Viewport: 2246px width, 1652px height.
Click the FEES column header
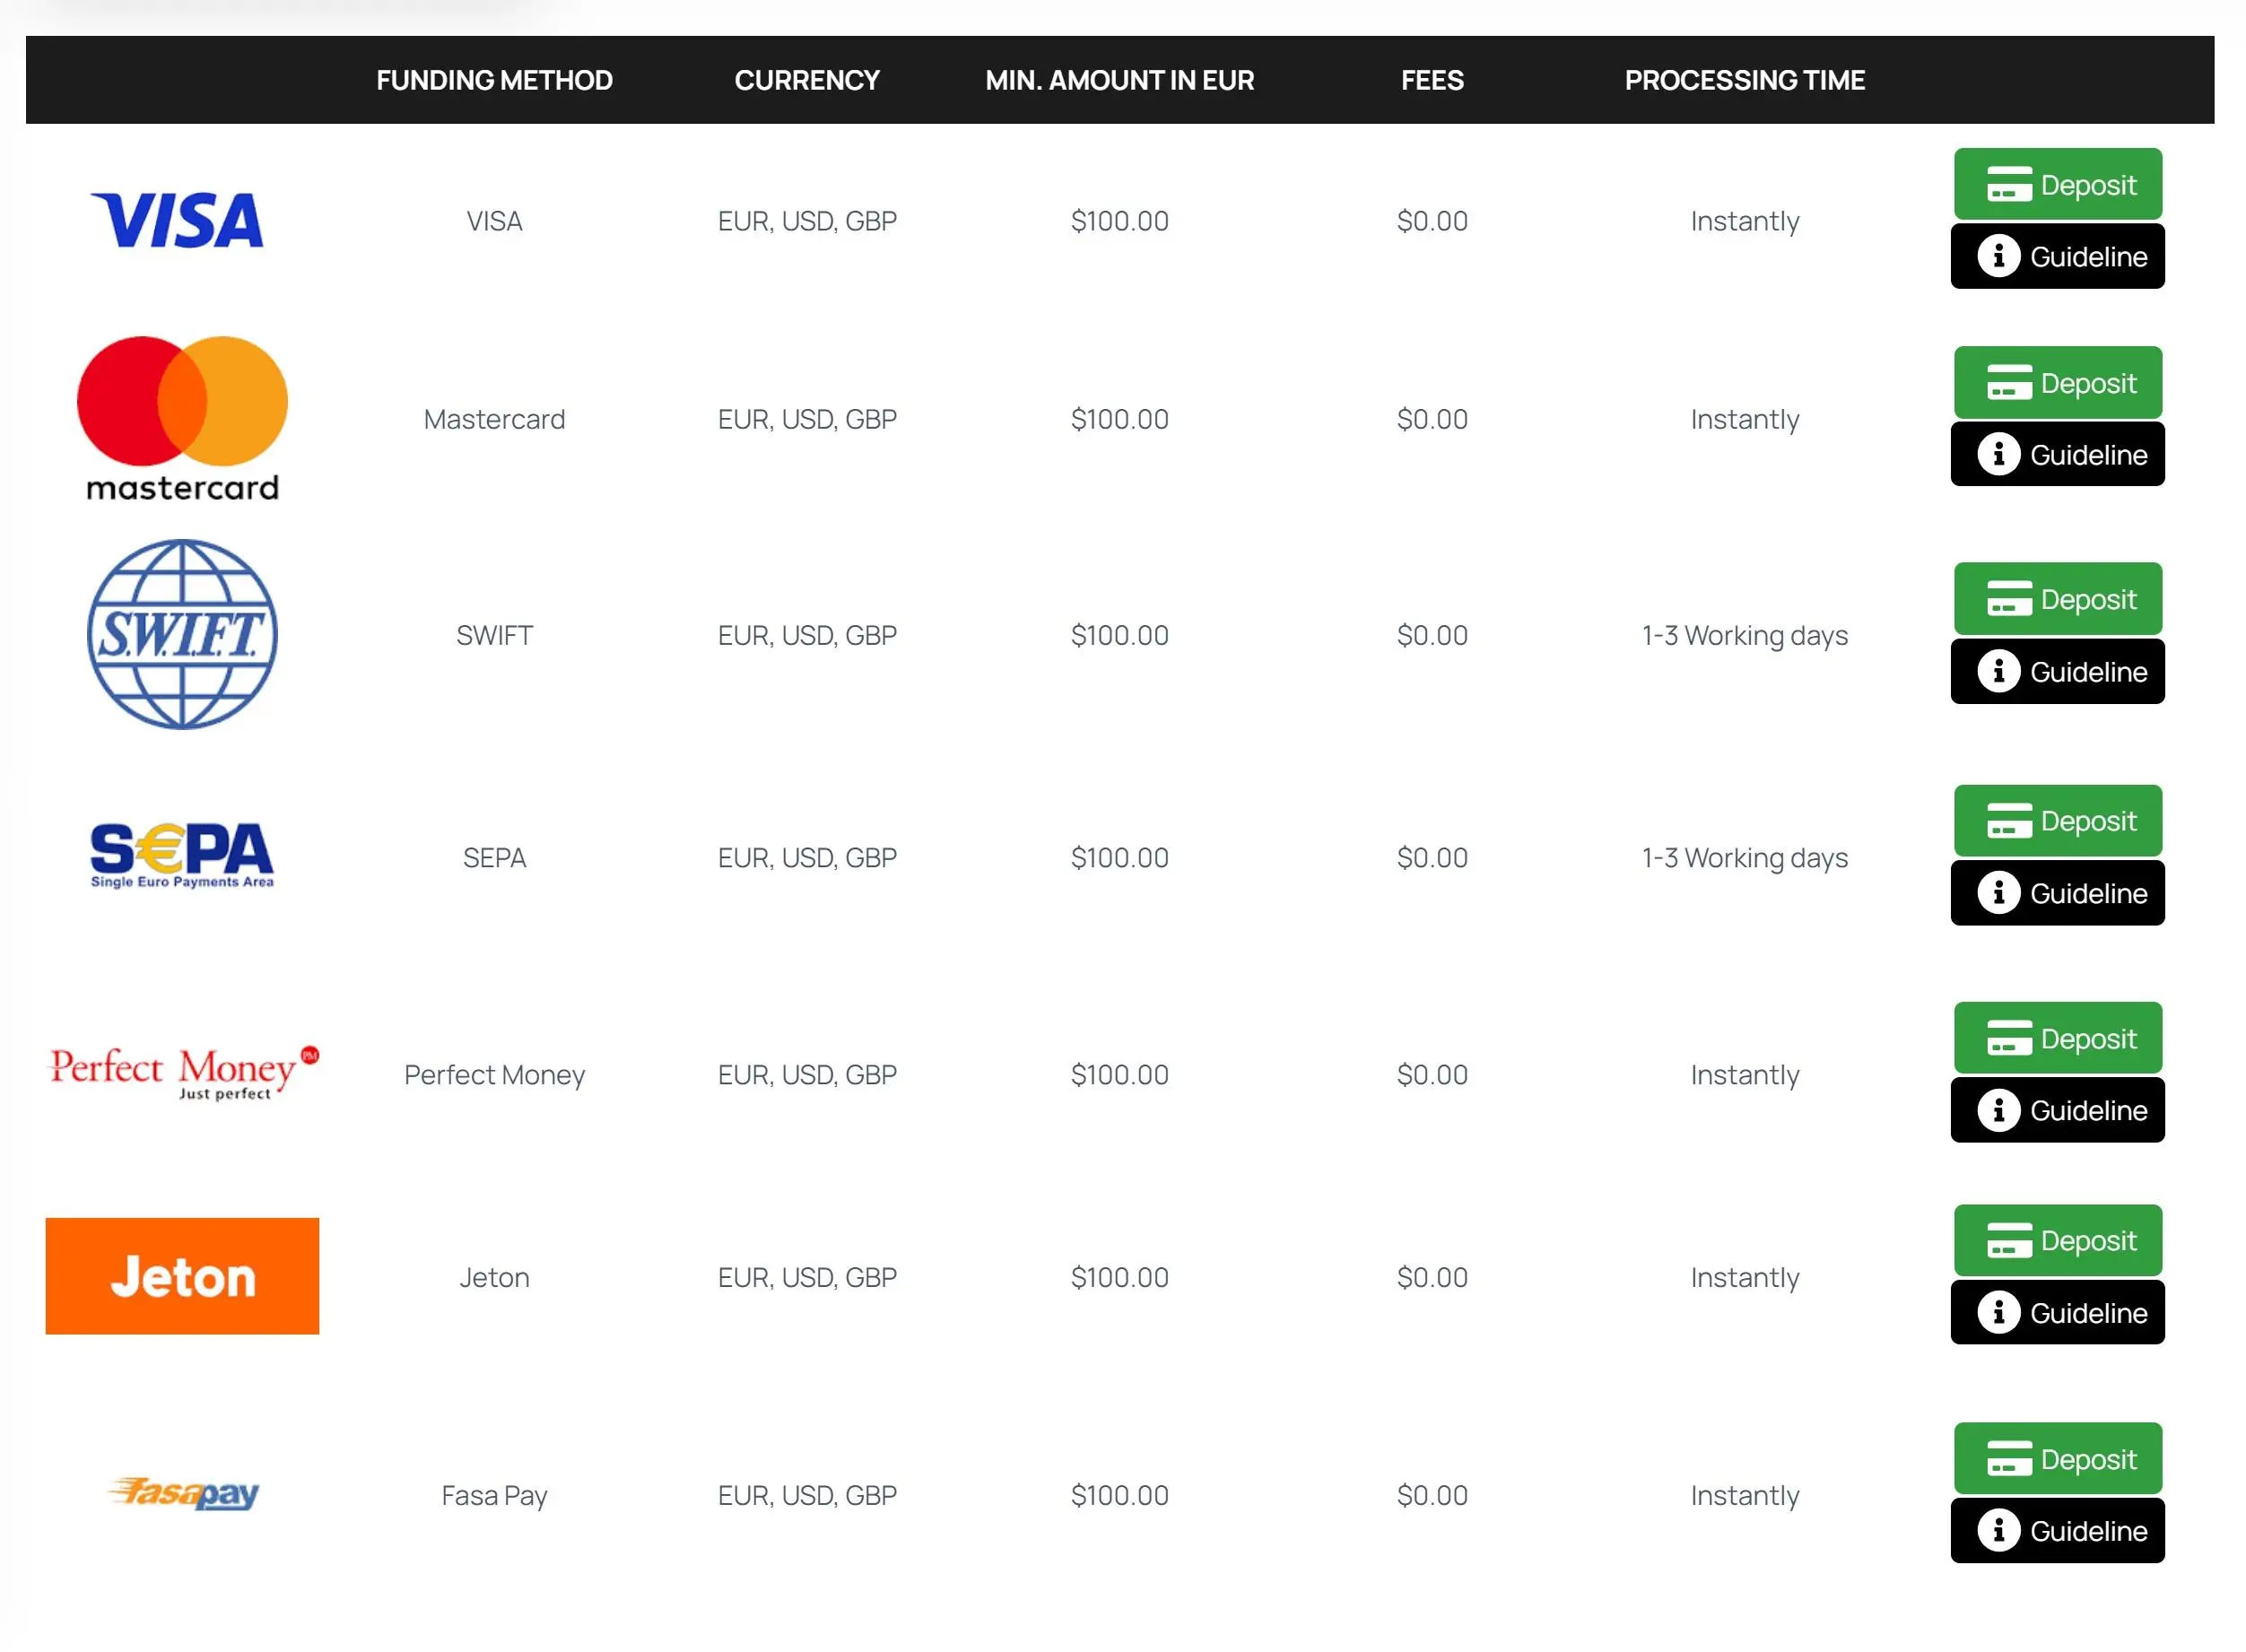(1432, 80)
